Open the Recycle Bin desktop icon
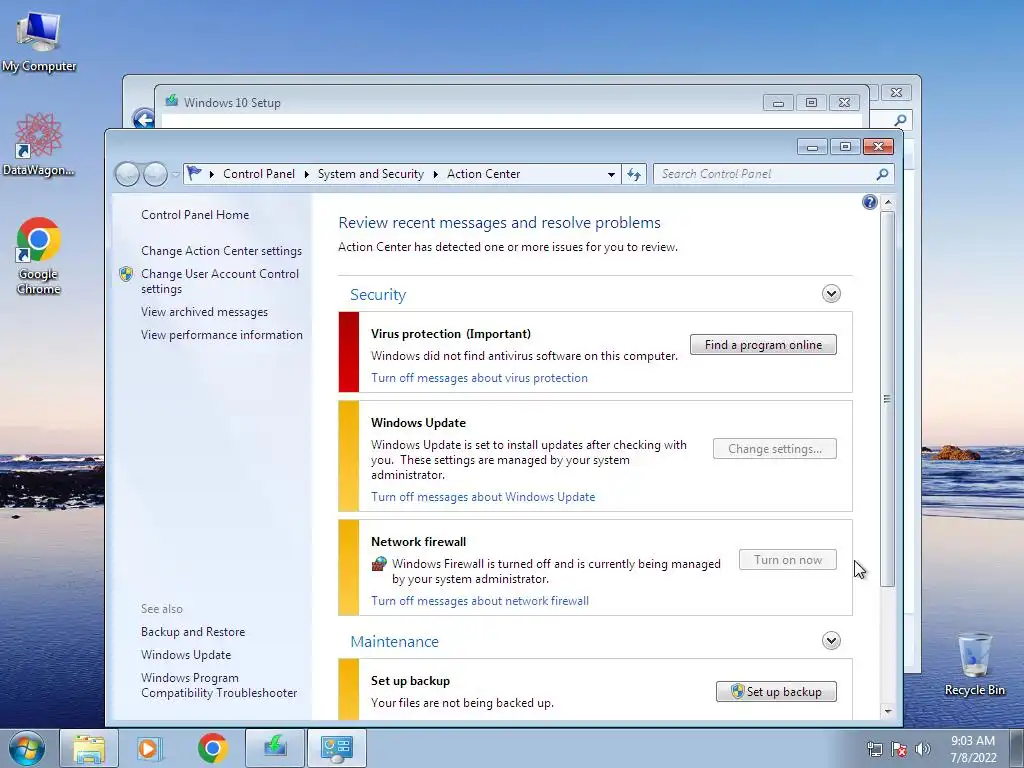This screenshot has width=1024, height=768. tap(974, 663)
